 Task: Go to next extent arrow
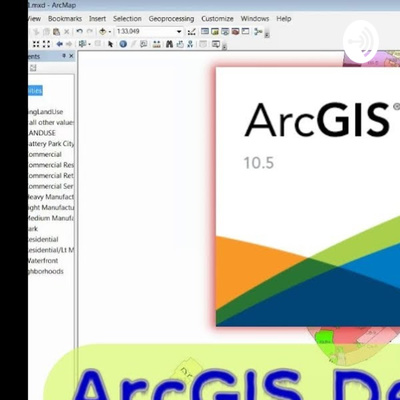tap(69, 44)
